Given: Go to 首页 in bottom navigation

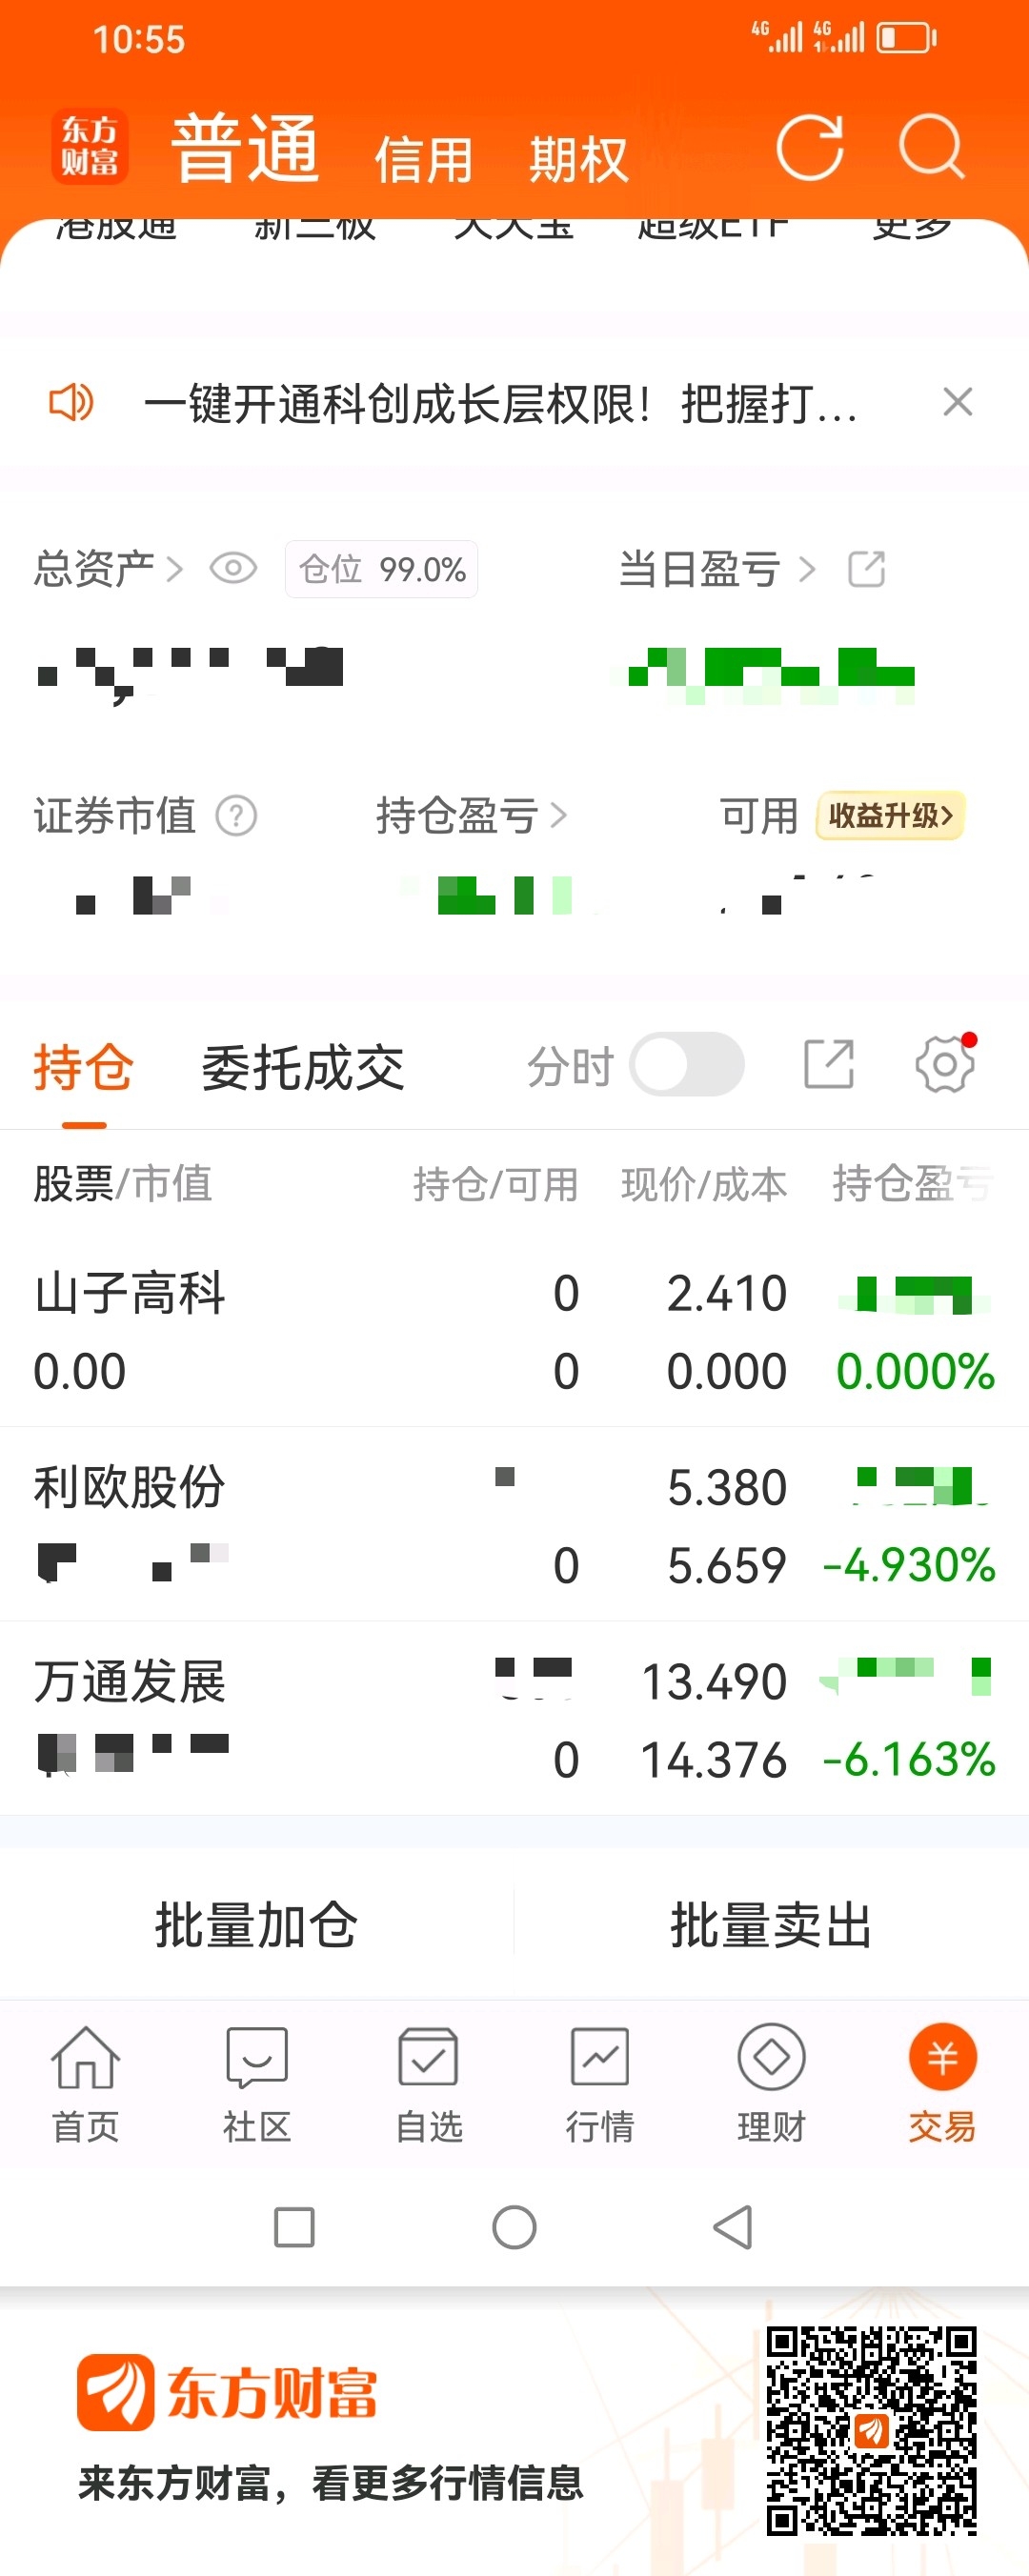Looking at the screenshot, I should coord(86,2086).
